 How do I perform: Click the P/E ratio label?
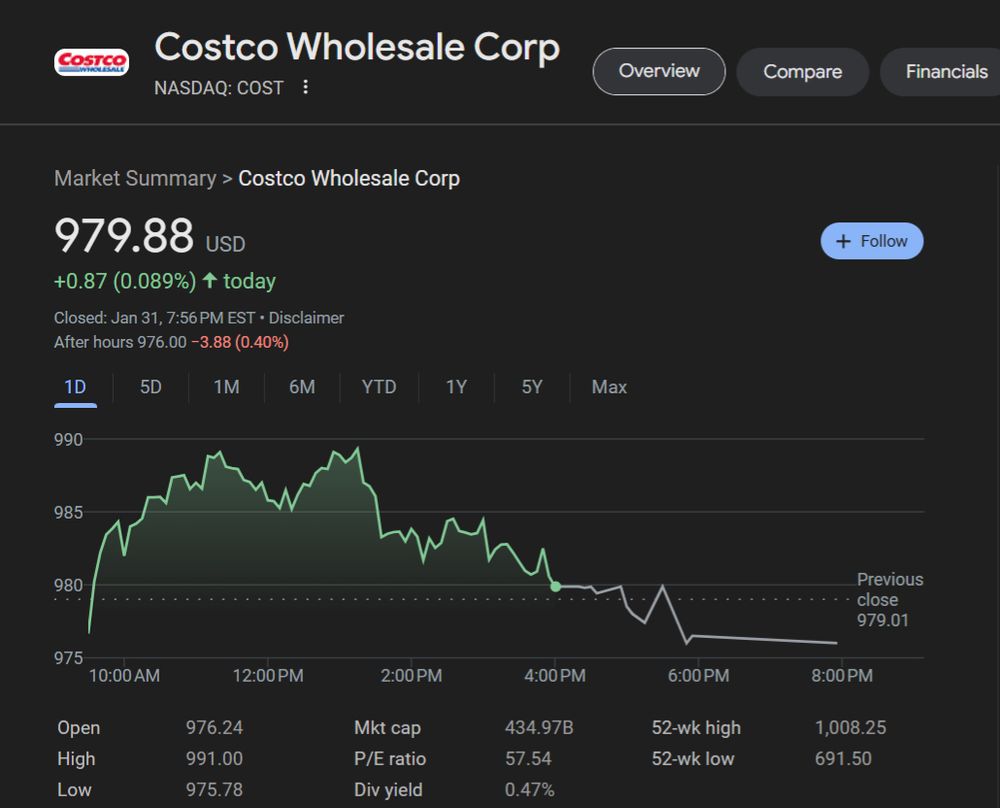click(390, 759)
